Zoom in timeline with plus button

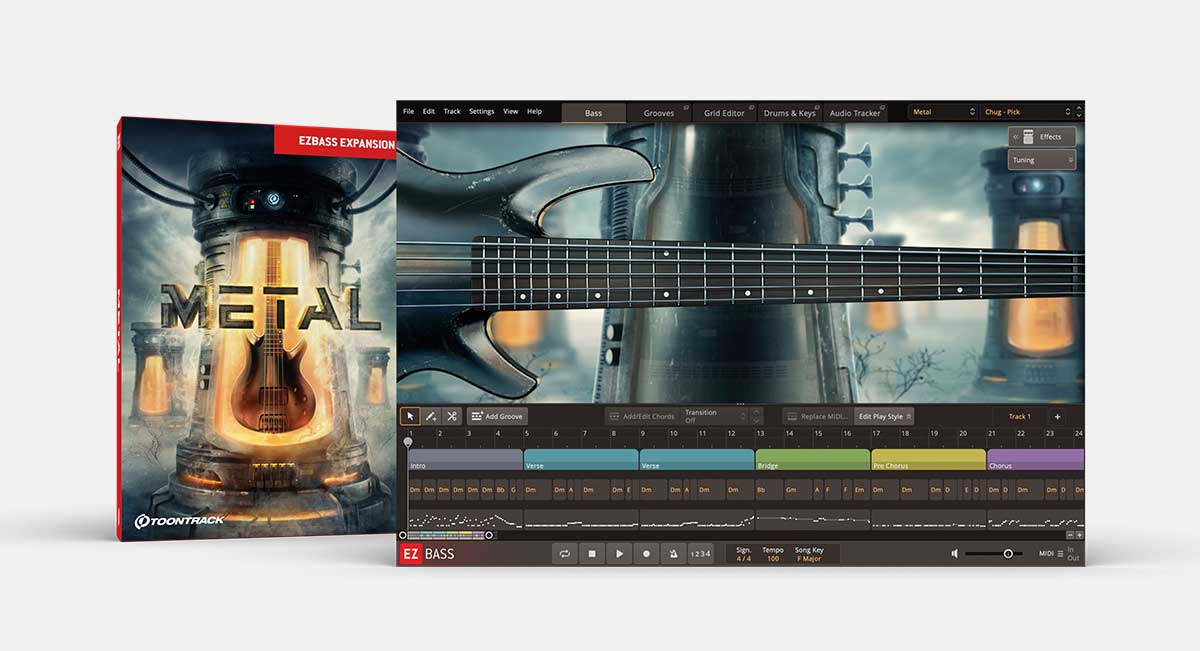[1079, 535]
